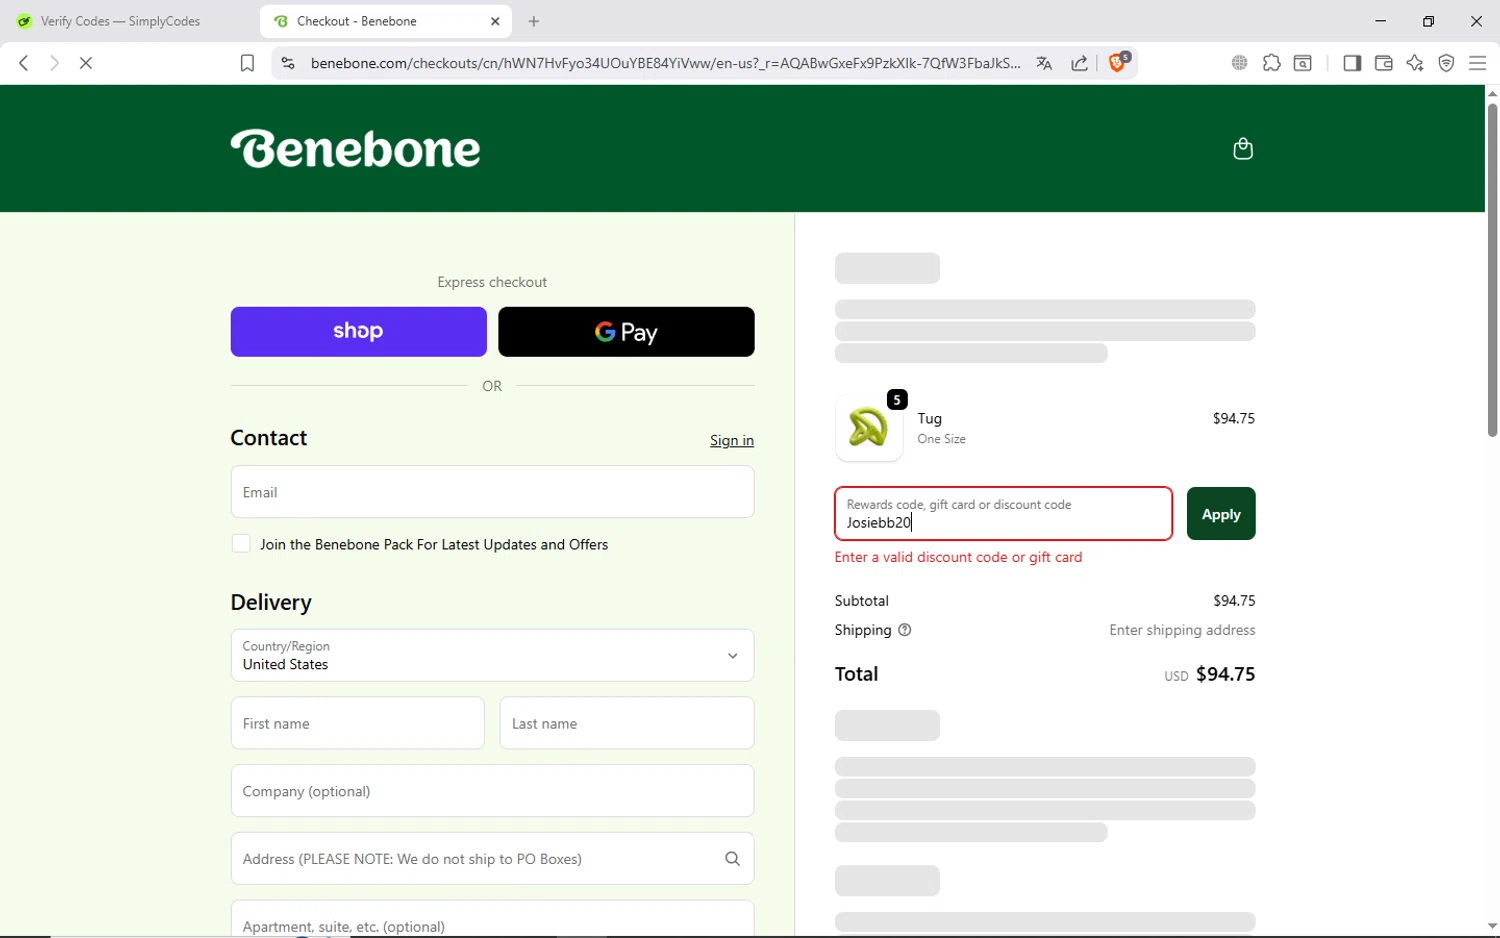This screenshot has width=1500, height=938.
Task: Open Brave Shields icon
Action: coord(1119,62)
